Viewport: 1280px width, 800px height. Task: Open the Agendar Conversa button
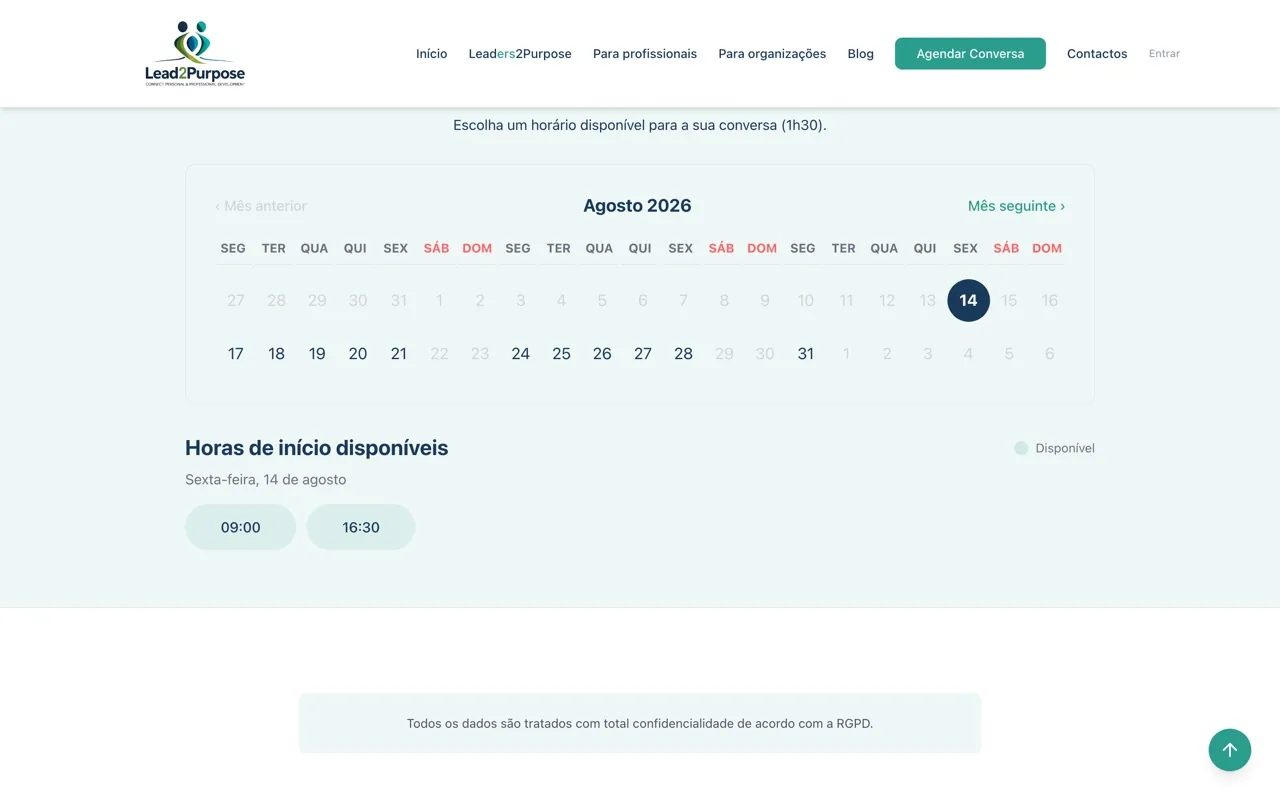[970, 54]
